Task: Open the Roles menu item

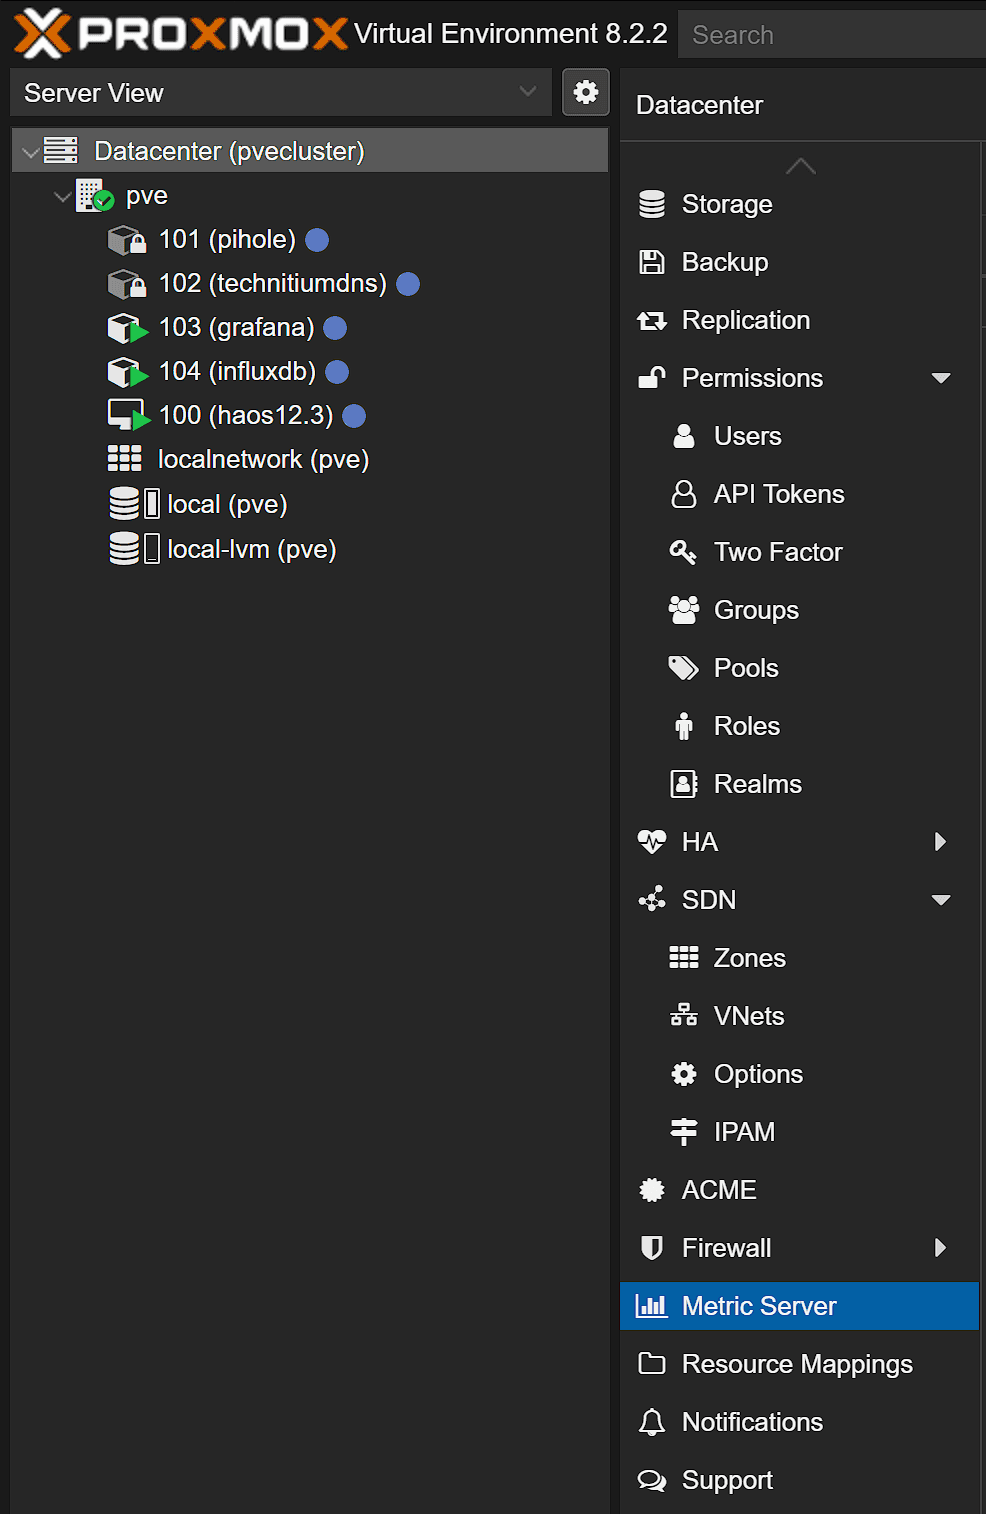Action: pos(799,726)
